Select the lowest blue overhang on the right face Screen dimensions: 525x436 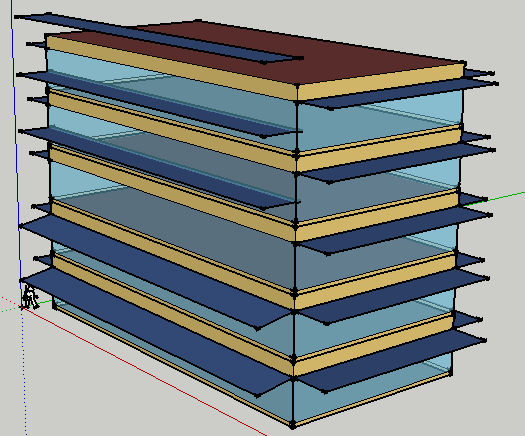pos(392,362)
